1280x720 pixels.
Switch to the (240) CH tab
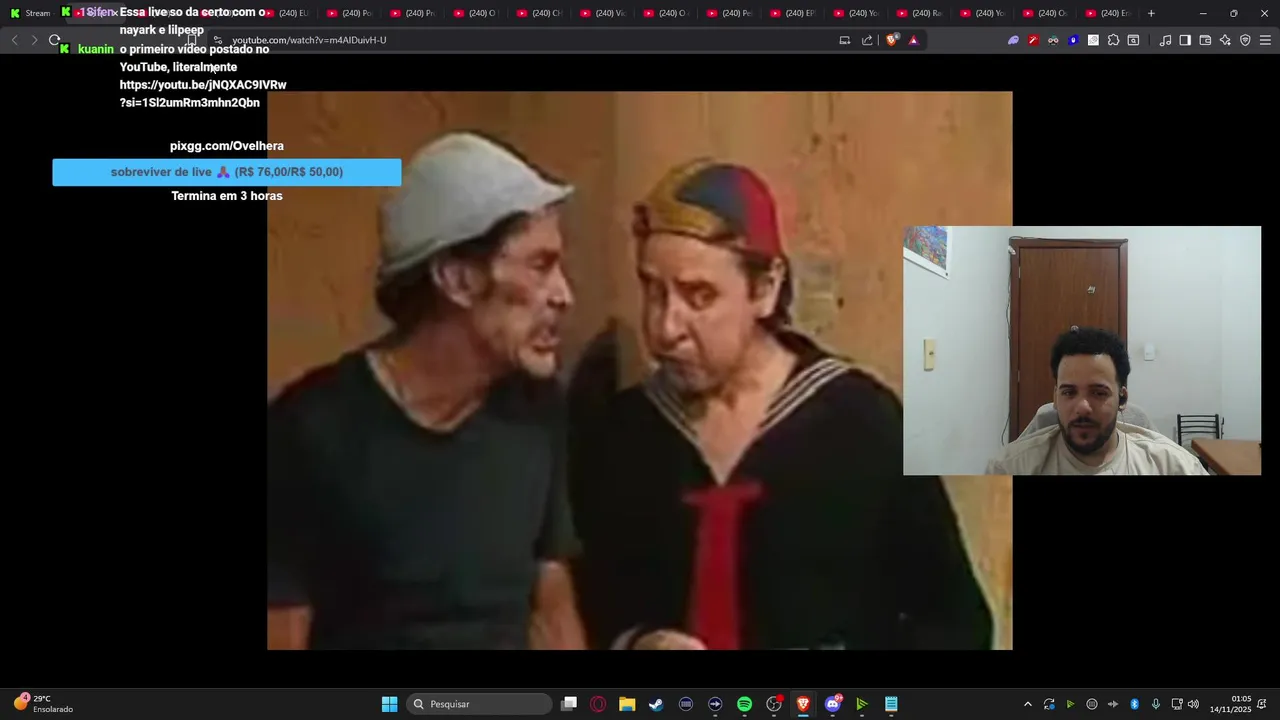point(539,13)
